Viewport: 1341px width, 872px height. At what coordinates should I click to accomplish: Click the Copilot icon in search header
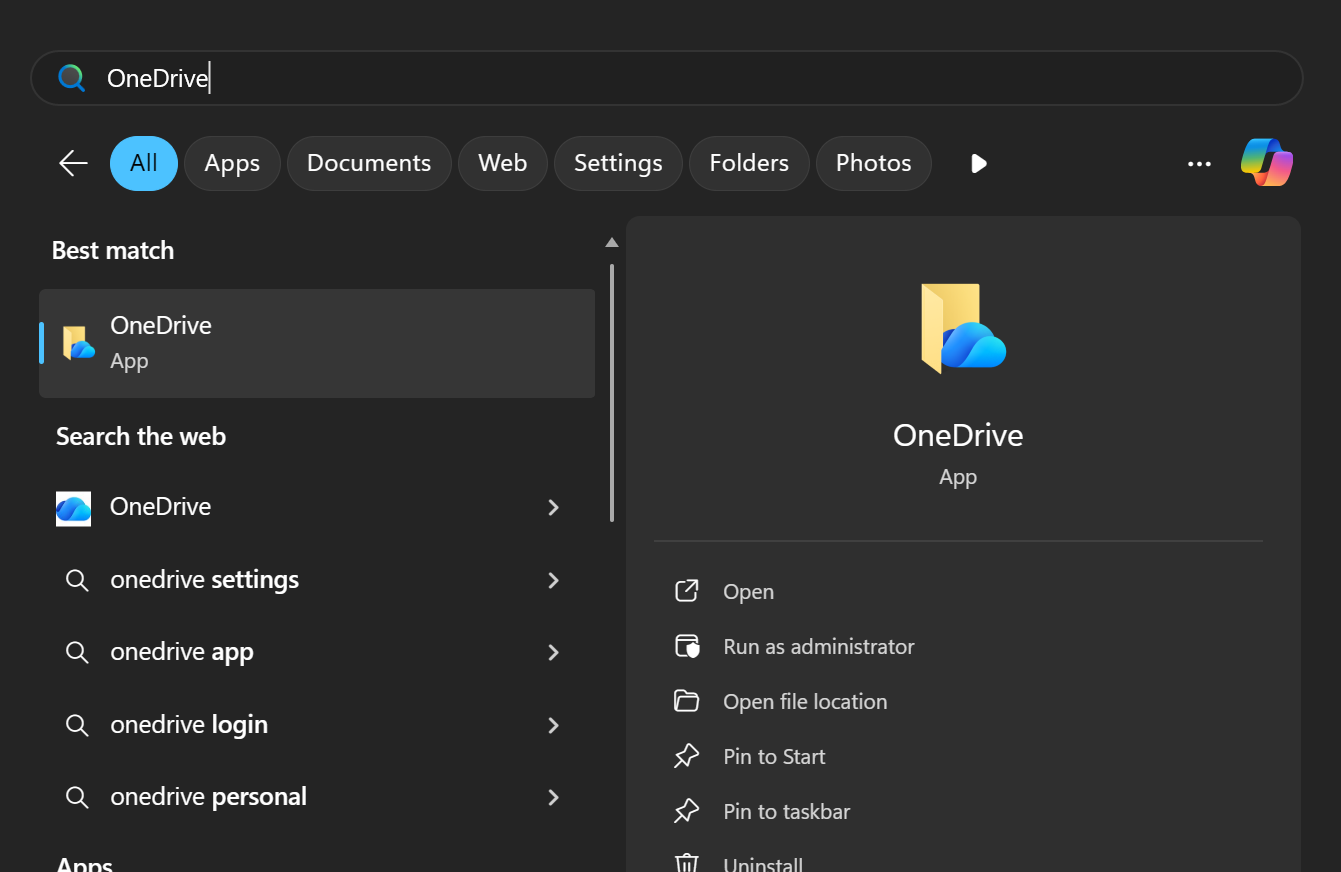(x=1266, y=163)
